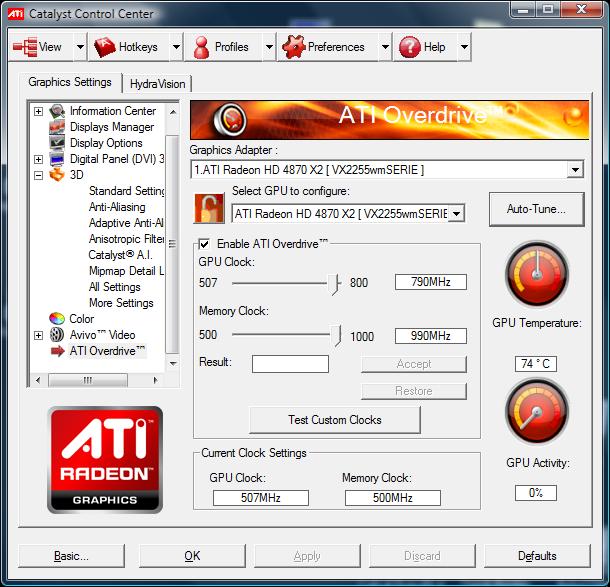Image resolution: width=610 pixels, height=587 pixels.
Task: Collapse the 3D tree node
Action: pyautogui.click(x=38, y=175)
